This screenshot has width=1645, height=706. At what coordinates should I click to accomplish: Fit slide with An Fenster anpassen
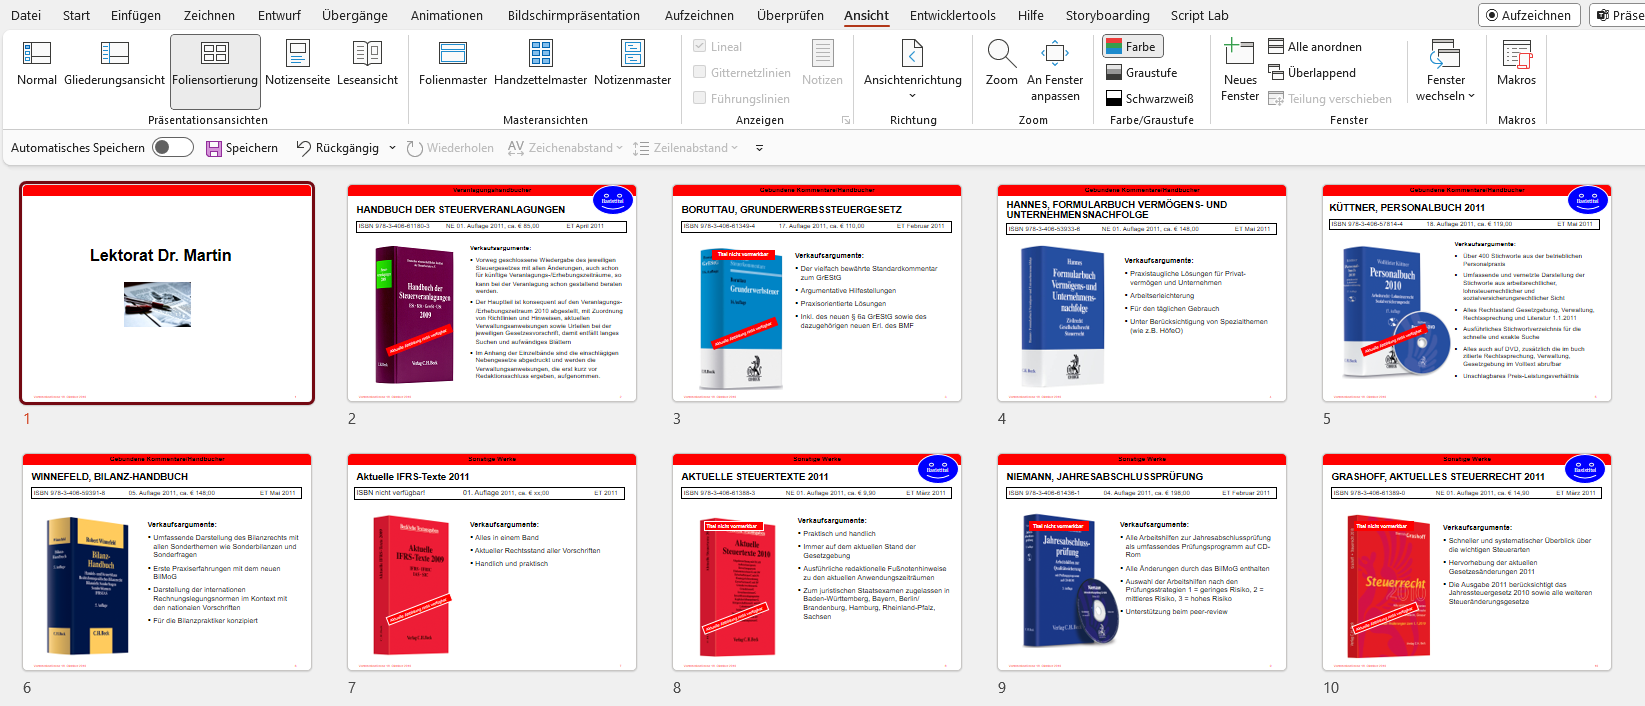pos(1055,70)
